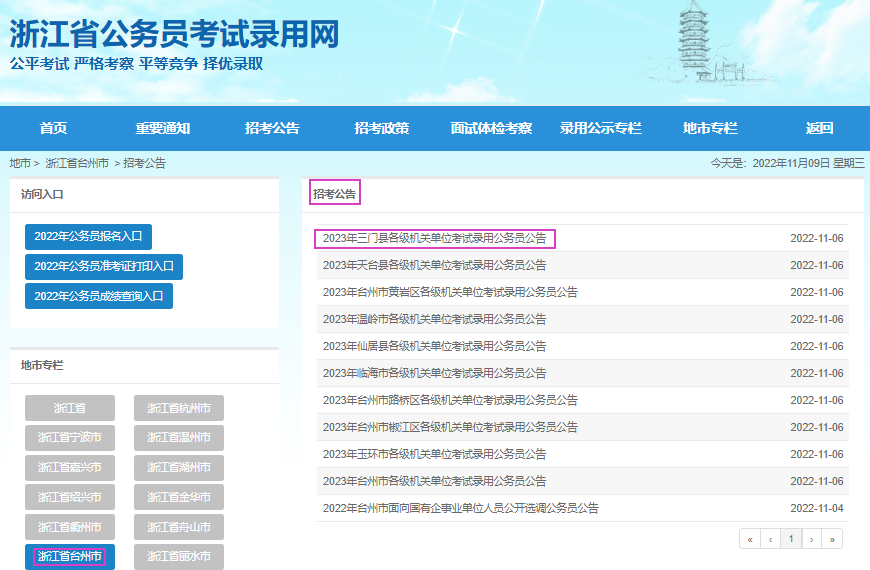The width and height of the screenshot is (870, 570).
Task: Open the 2023年温岭市 civil servant announcement
Action: 434,319
